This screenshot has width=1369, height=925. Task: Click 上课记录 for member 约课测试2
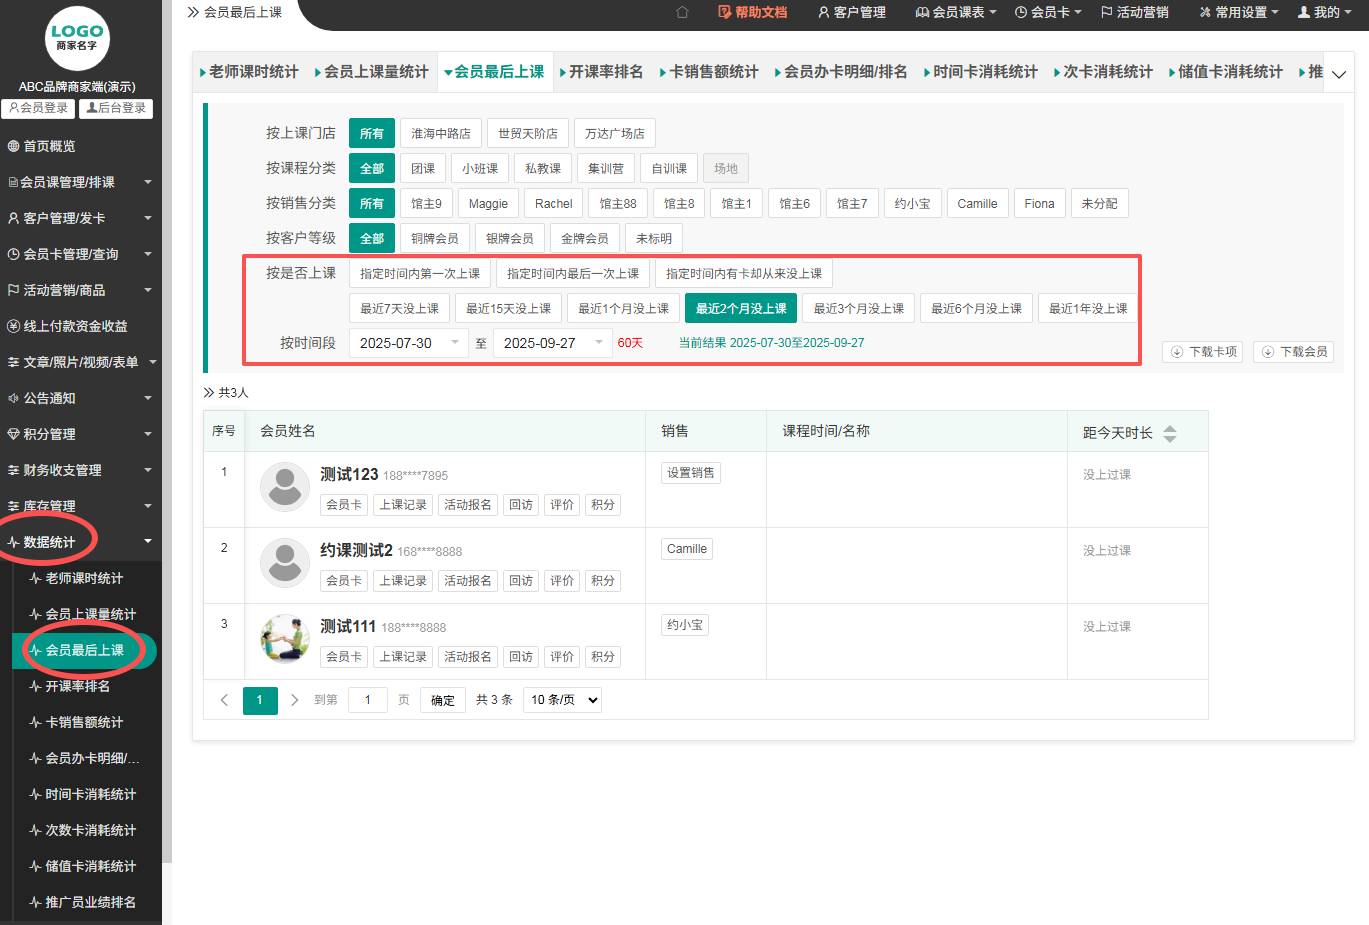[x=402, y=581]
